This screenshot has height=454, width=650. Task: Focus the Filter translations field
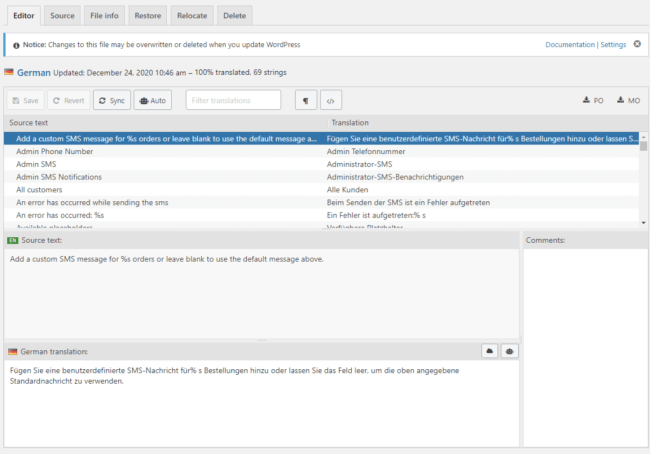[233, 100]
